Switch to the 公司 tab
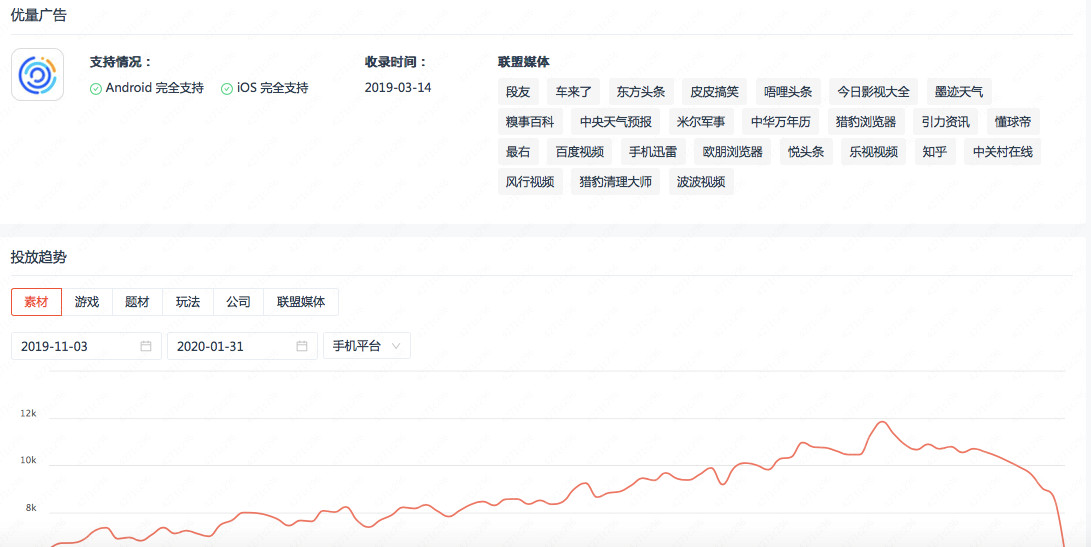 pyautogui.click(x=238, y=302)
